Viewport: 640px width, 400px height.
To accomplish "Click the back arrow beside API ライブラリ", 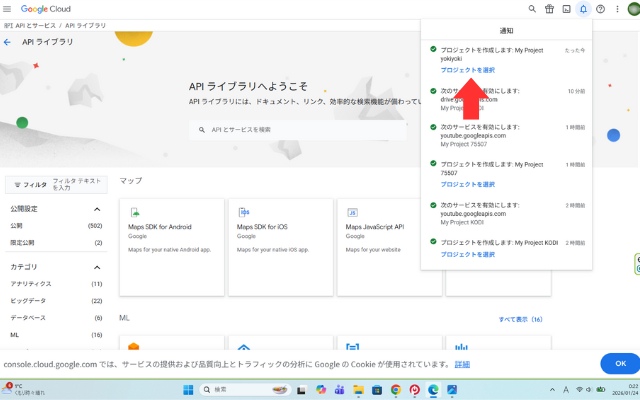I will coord(8,43).
